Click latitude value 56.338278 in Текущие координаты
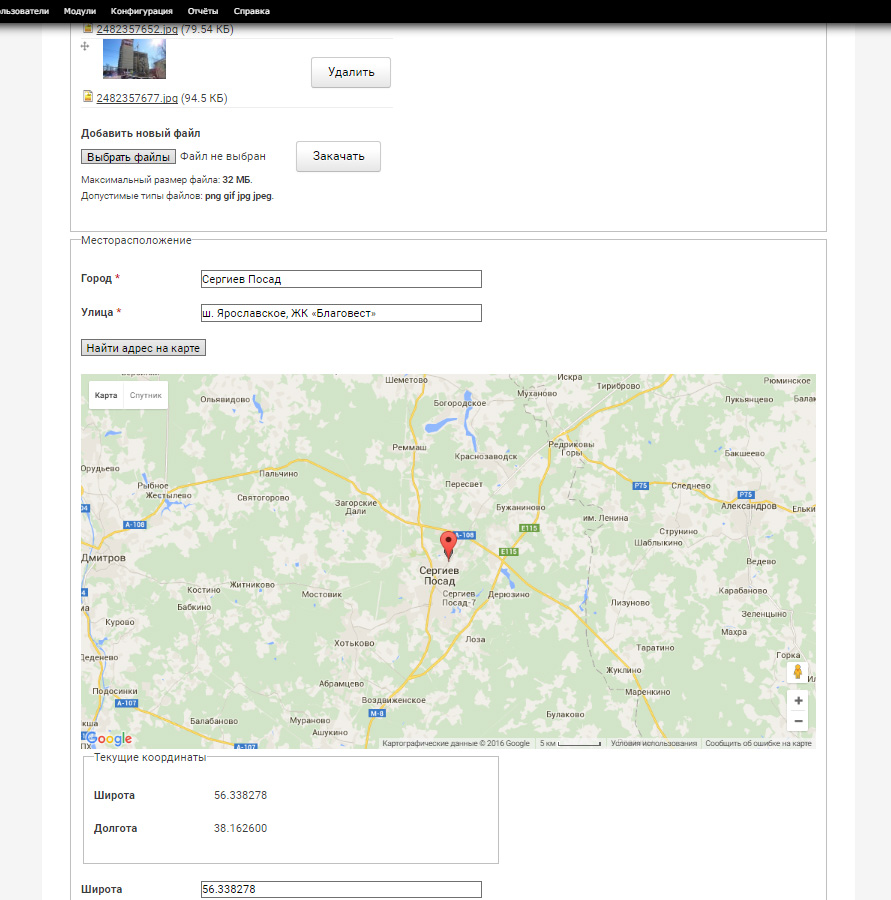The width and height of the screenshot is (891, 900). pyautogui.click(x=241, y=795)
